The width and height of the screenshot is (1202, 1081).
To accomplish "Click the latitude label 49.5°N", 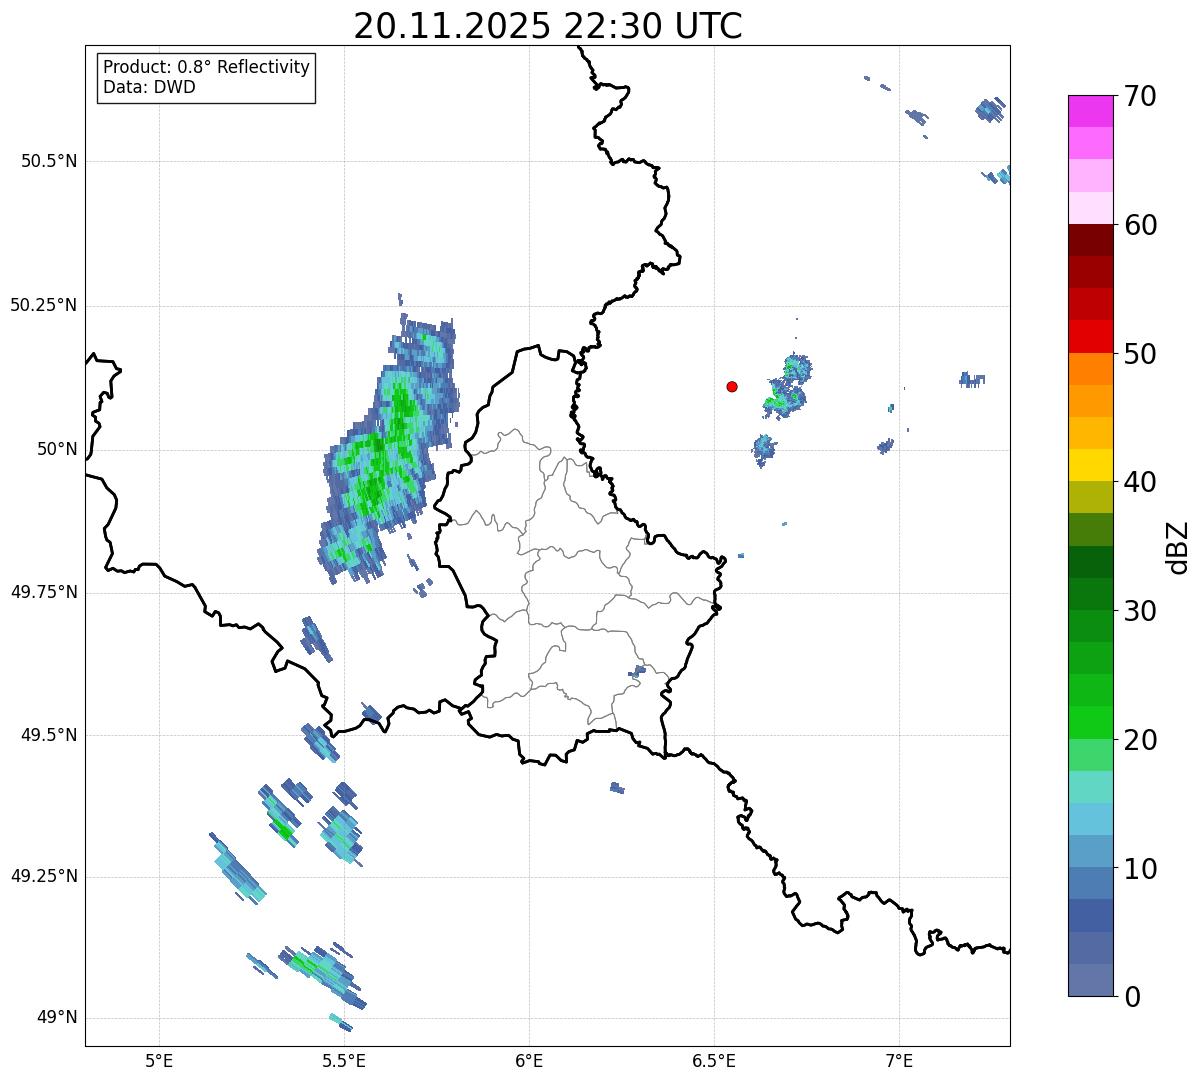I will 49,735.
